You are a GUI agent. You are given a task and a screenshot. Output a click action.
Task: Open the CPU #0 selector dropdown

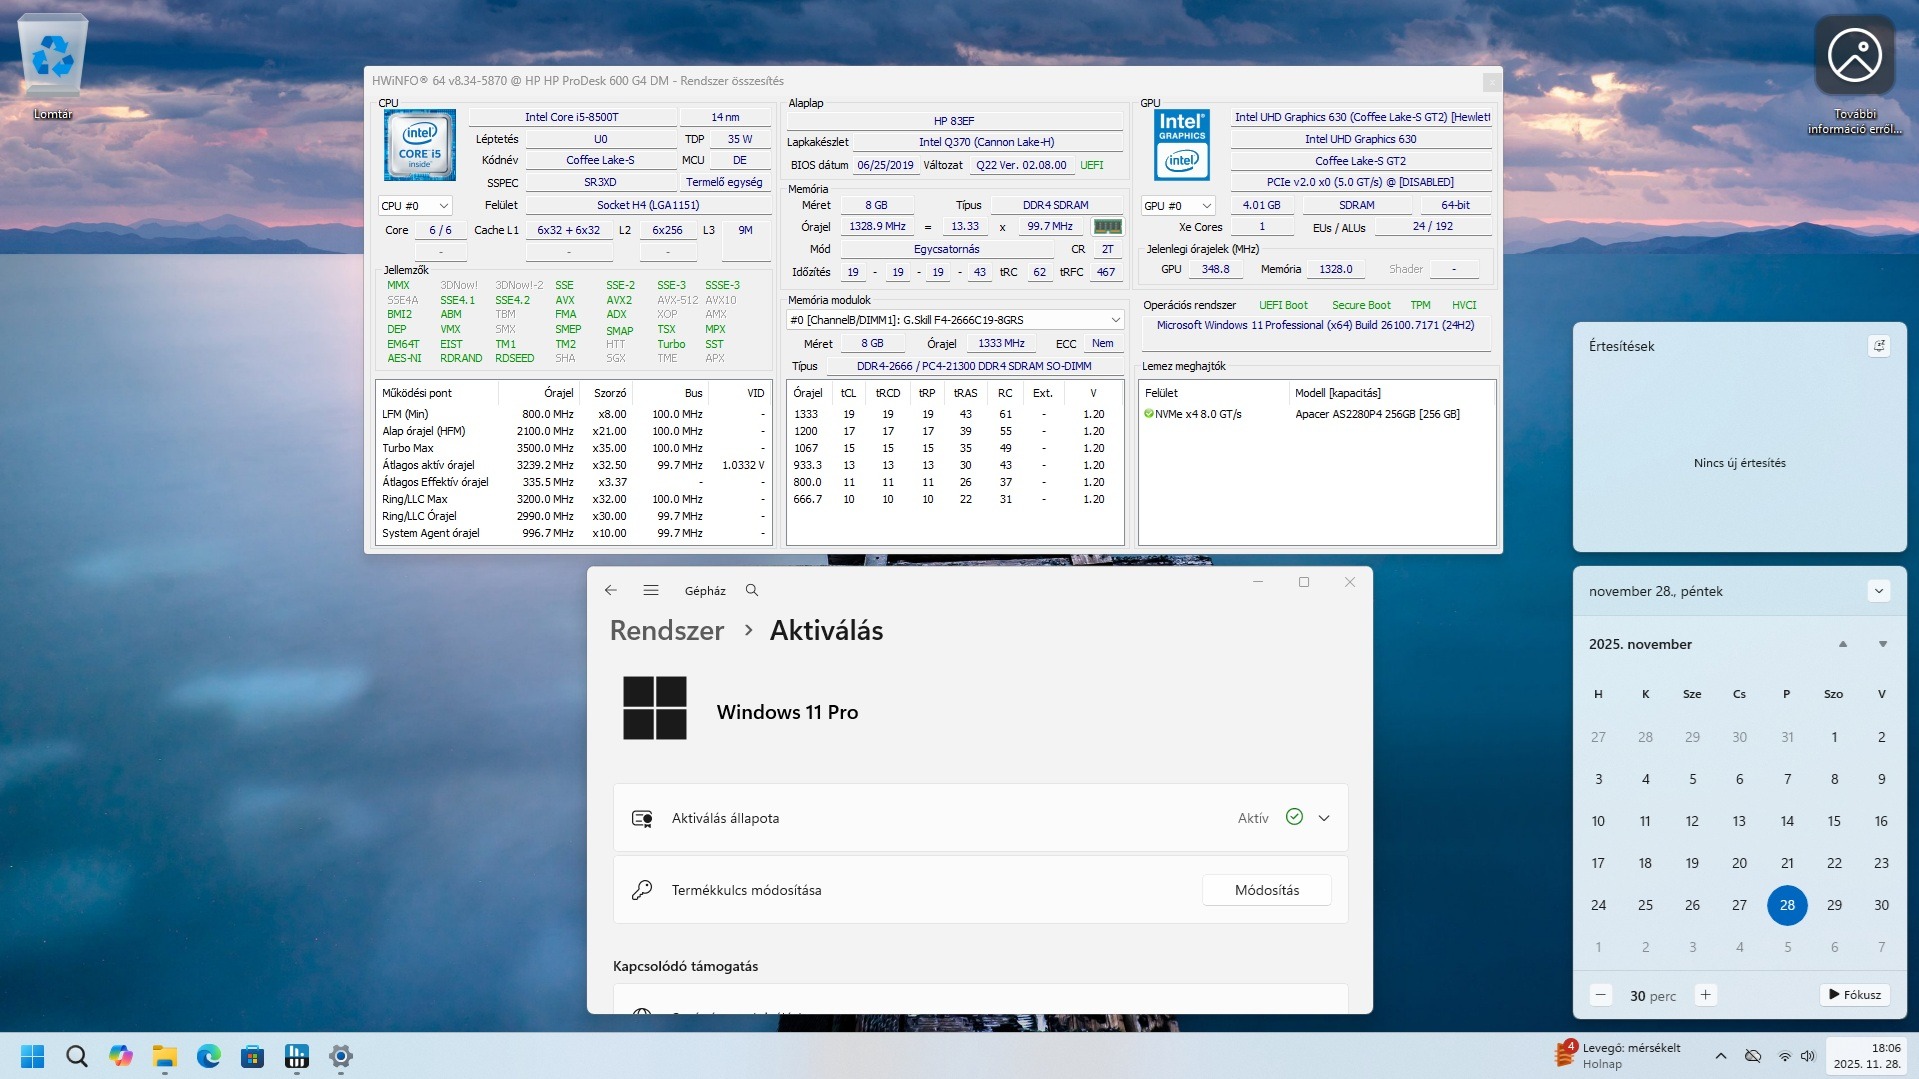[x=415, y=206]
